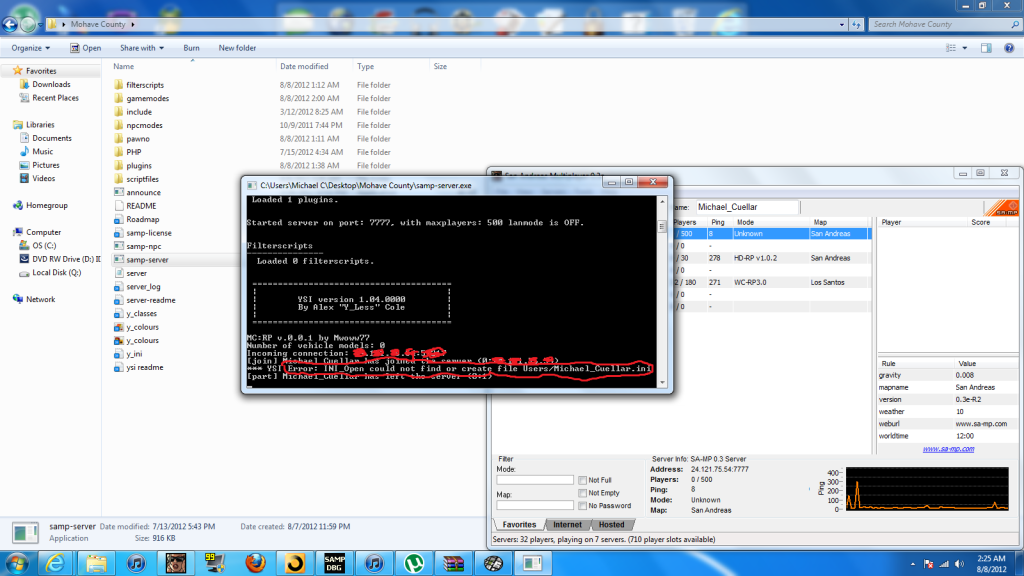Expand the address bar history dropdown

(842, 24)
